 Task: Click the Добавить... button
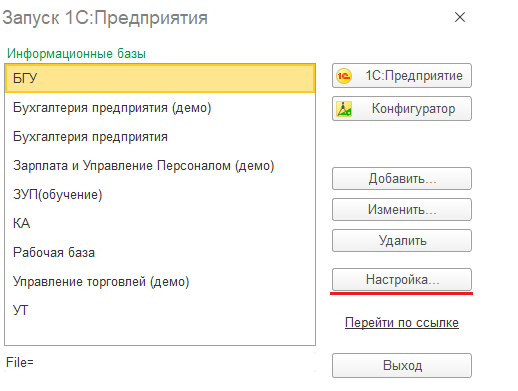pos(402,179)
